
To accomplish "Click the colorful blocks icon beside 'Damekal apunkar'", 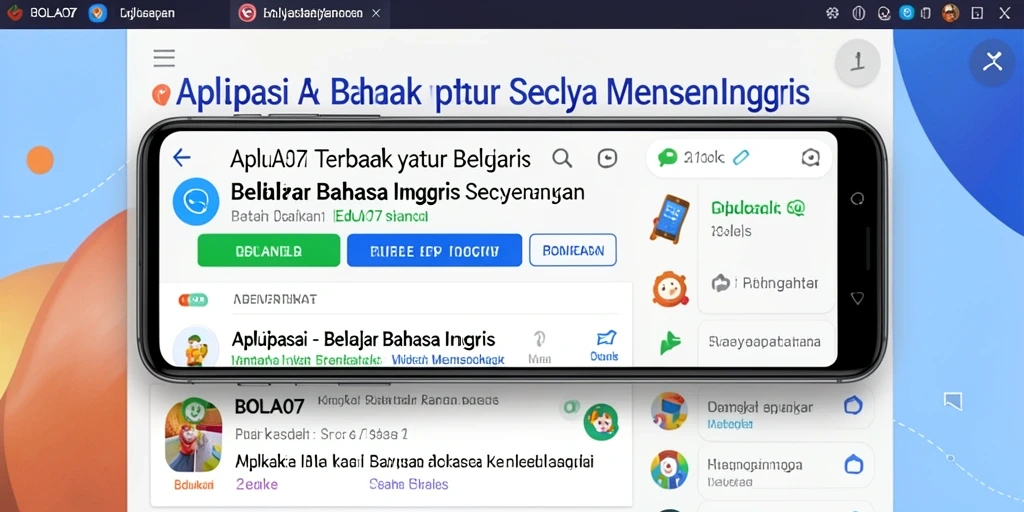I will pyautogui.click(x=669, y=411).
